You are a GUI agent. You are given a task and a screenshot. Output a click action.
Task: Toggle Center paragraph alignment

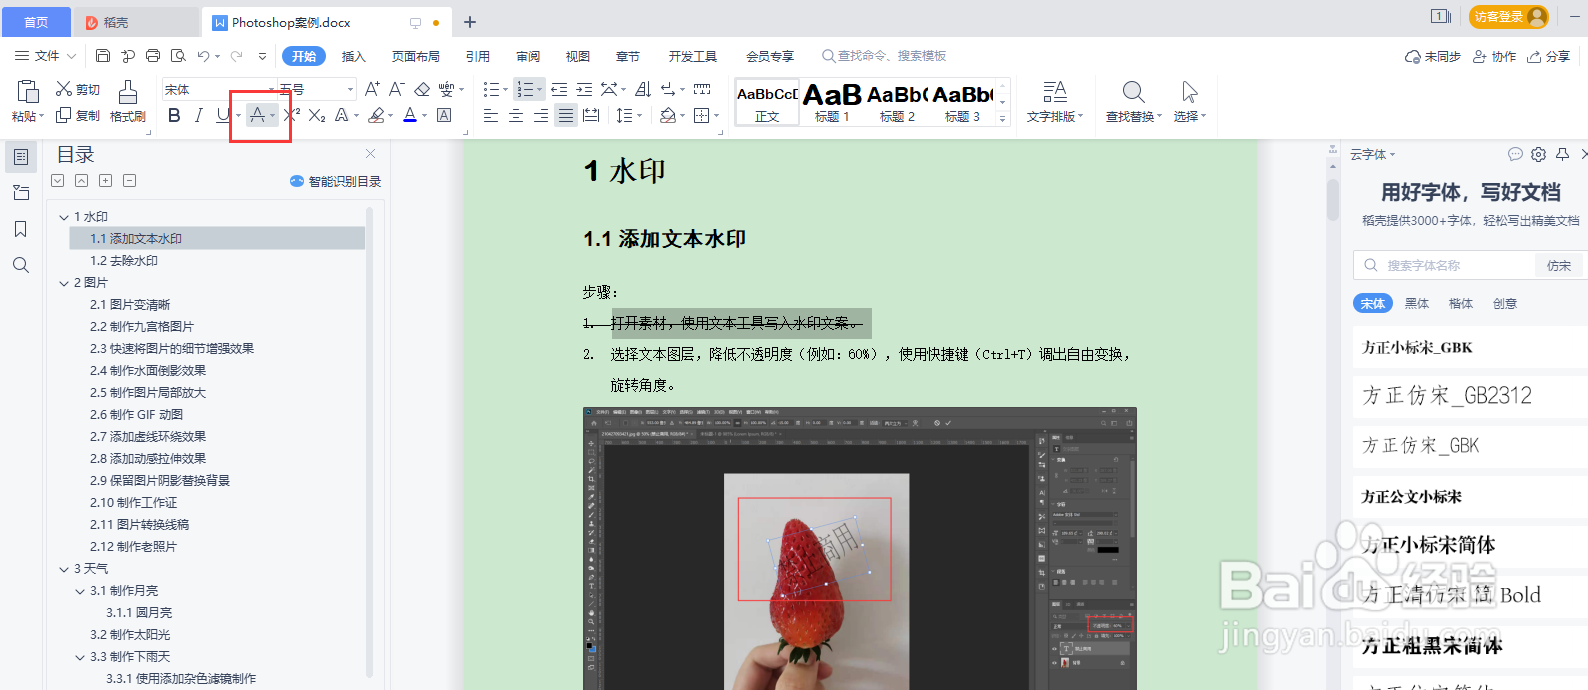(x=516, y=116)
